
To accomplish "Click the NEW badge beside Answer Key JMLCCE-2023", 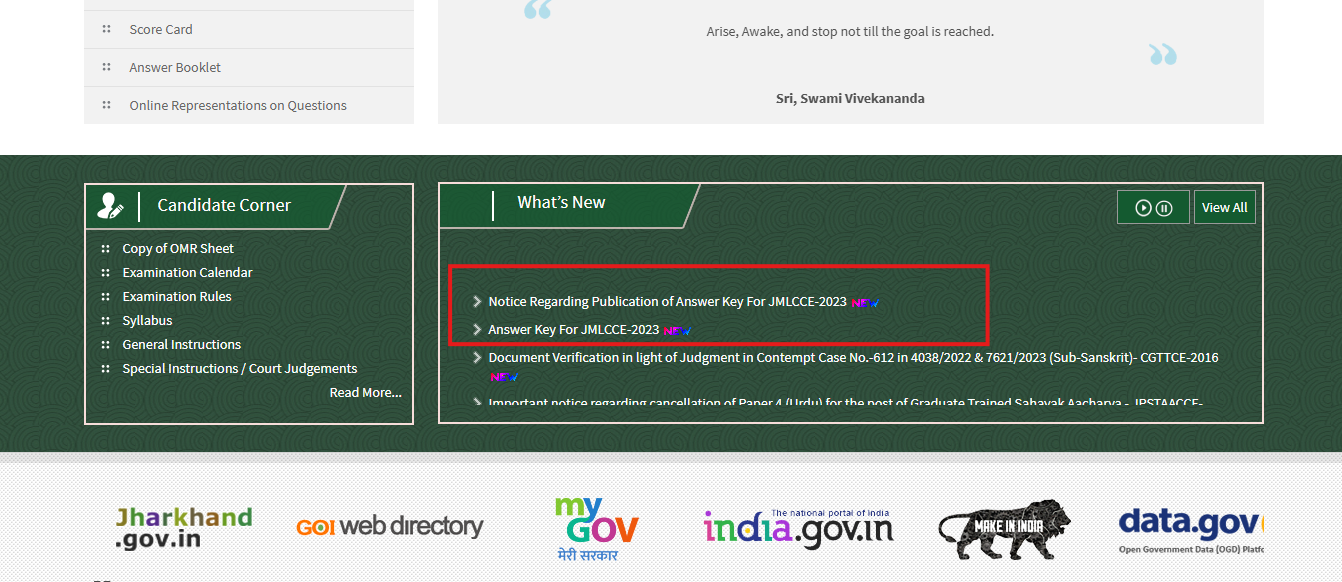I will click(x=679, y=330).
